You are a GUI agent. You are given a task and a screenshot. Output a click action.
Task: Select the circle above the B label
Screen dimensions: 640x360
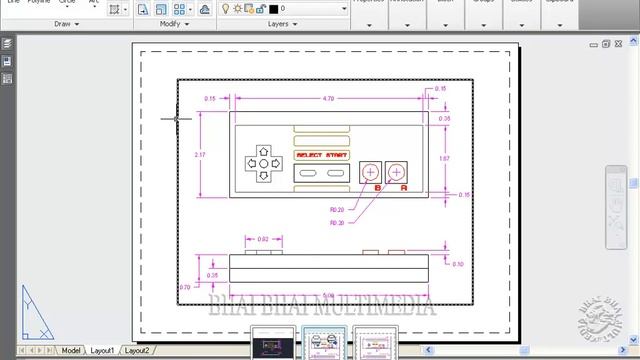coord(371,172)
